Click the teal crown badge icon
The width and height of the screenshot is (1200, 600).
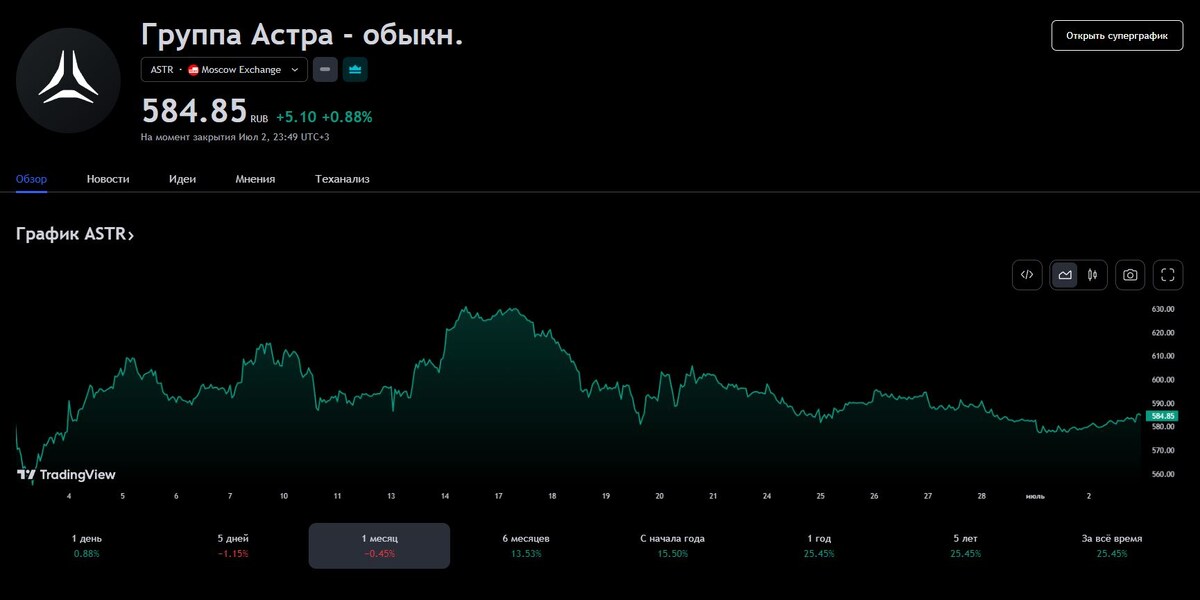click(x=354, y=70)
